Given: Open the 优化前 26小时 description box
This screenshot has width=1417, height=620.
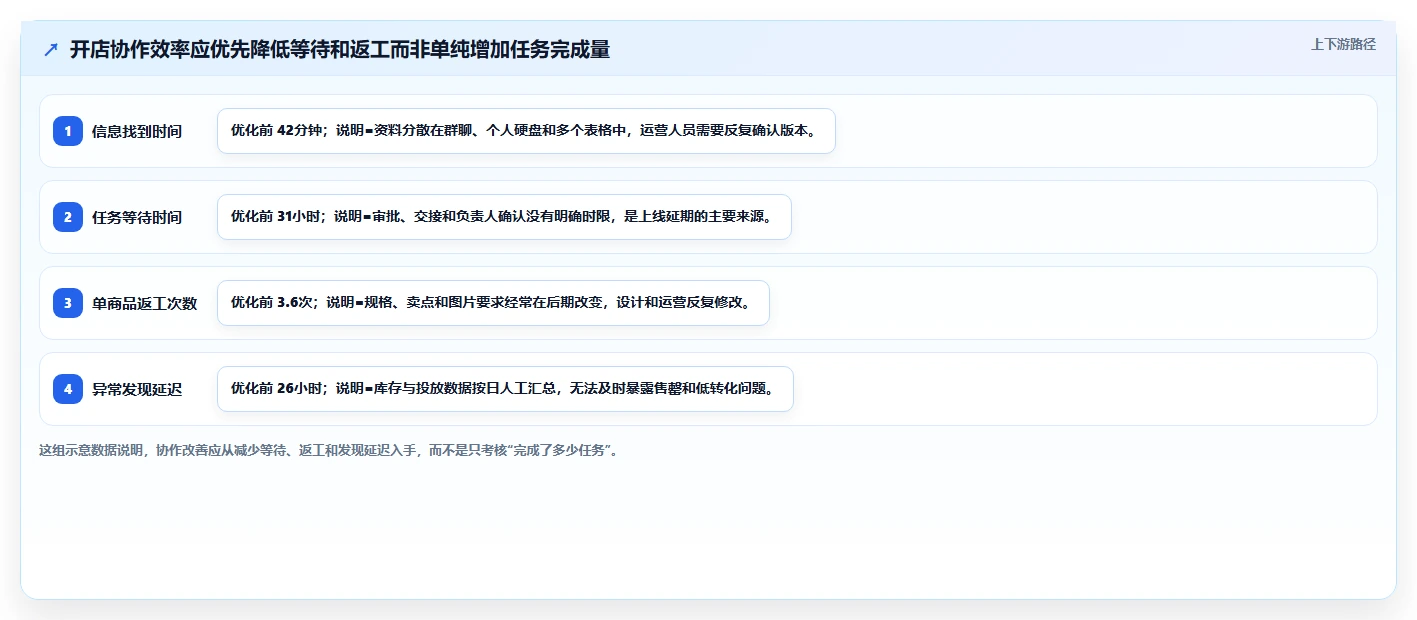Looking at the screenshot, I should 505,389.
